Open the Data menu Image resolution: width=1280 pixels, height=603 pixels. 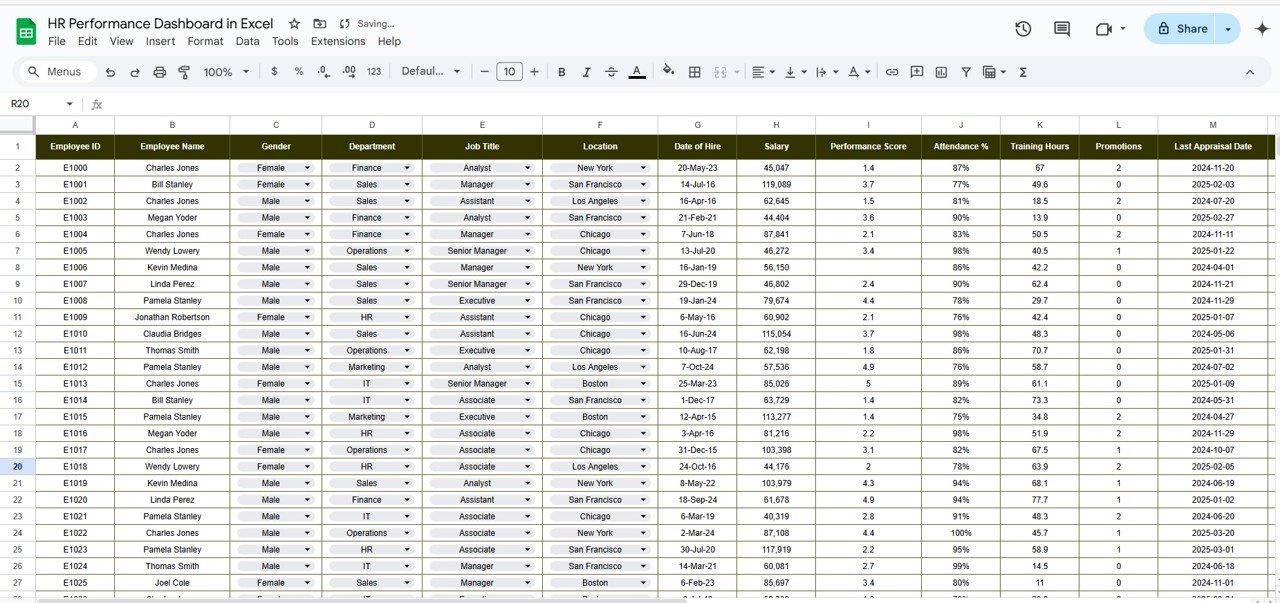pyautogui.click(x=248, y=42)
